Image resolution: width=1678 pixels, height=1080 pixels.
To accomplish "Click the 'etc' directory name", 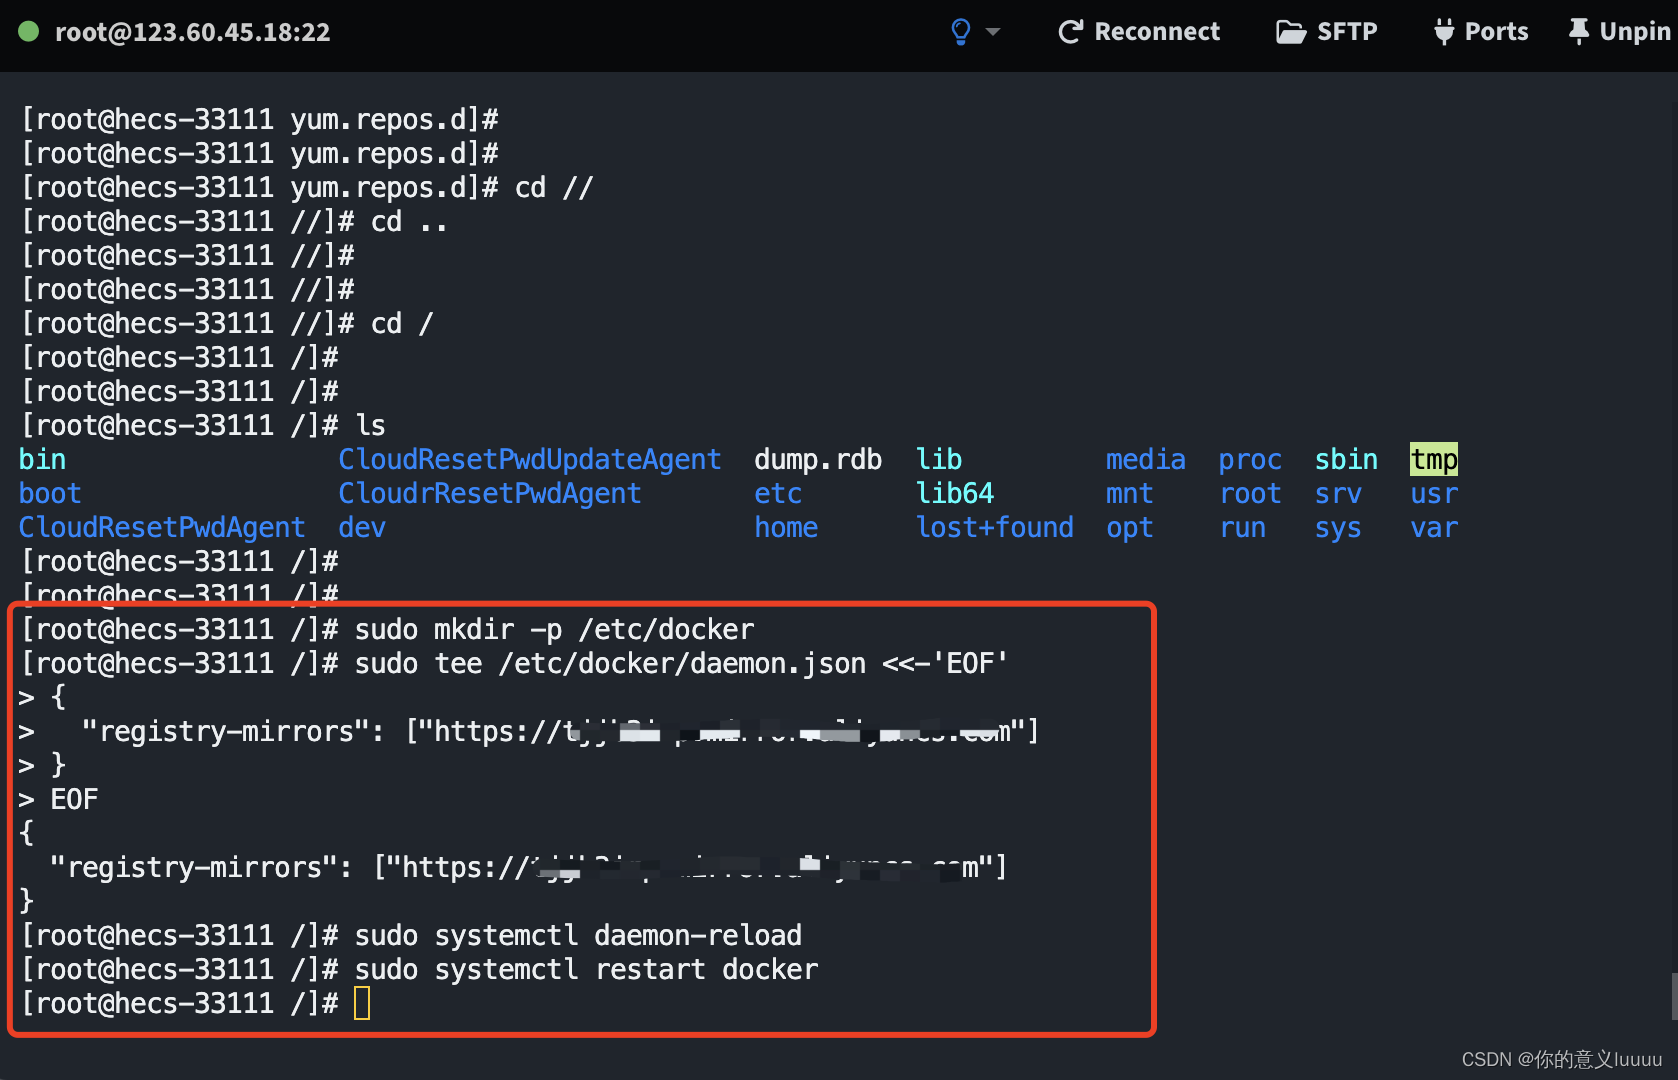I will pos(778,493).
